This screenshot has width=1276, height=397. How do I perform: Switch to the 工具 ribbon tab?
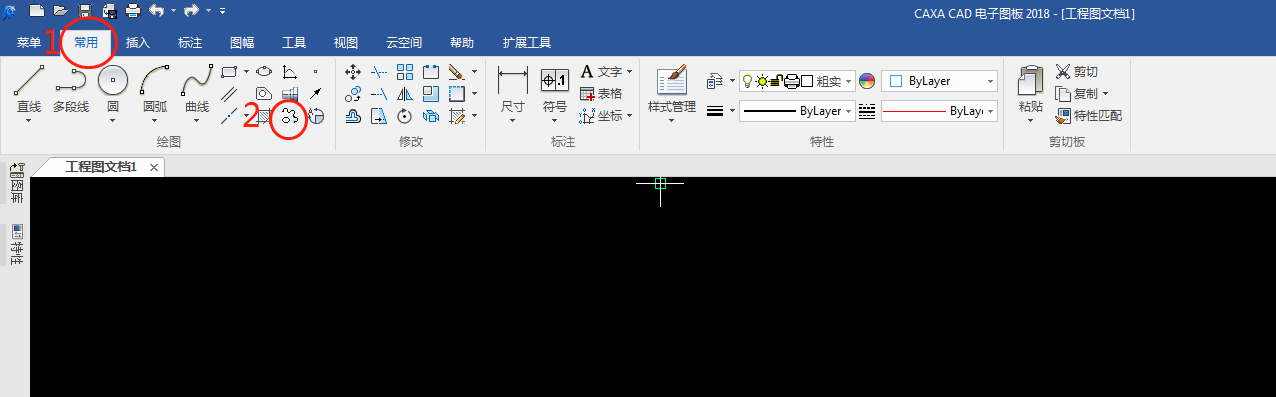click(294, 43)
